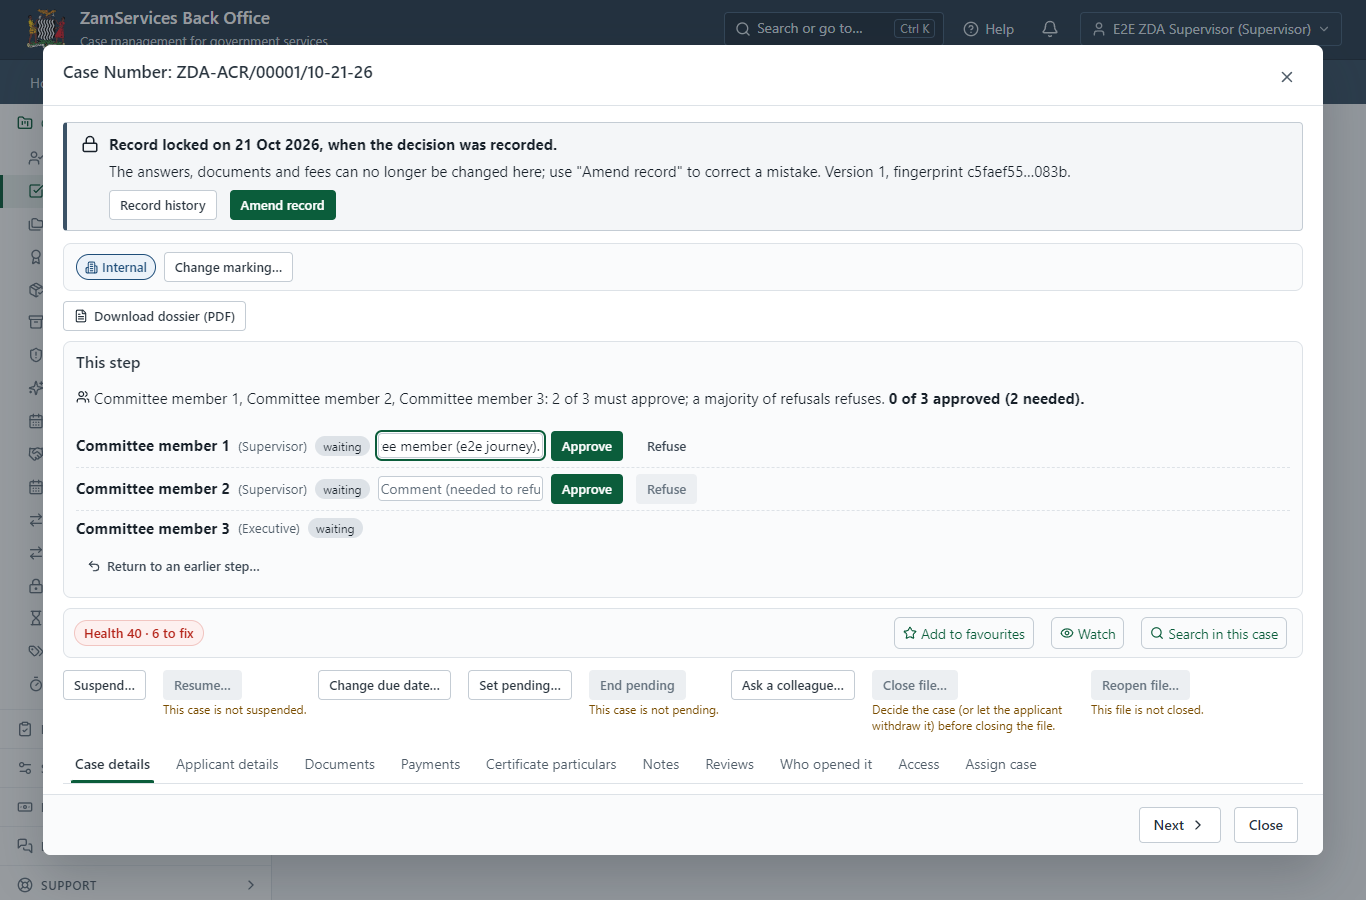Open Search in this case

1214,634
